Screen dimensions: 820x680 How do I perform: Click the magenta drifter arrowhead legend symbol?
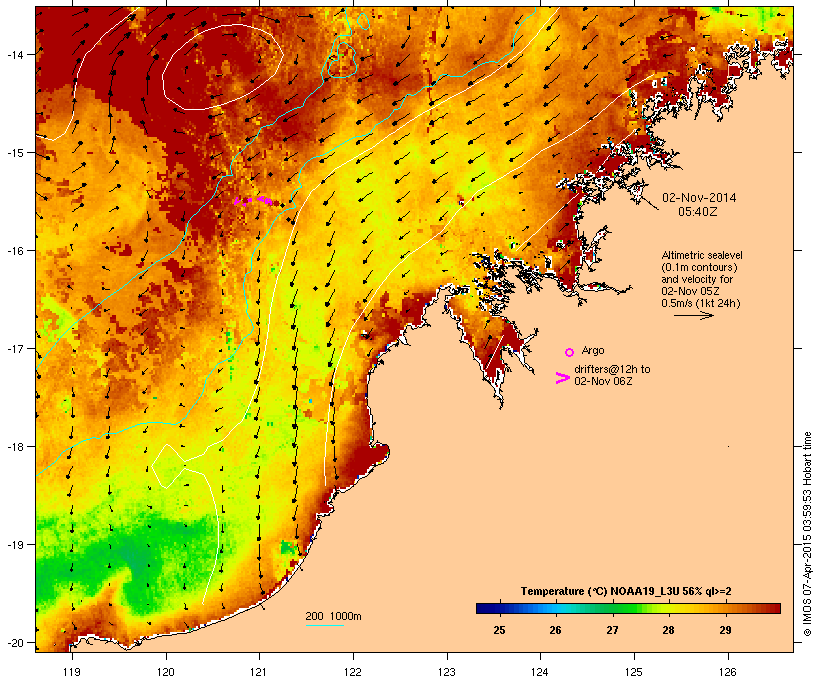562,378
